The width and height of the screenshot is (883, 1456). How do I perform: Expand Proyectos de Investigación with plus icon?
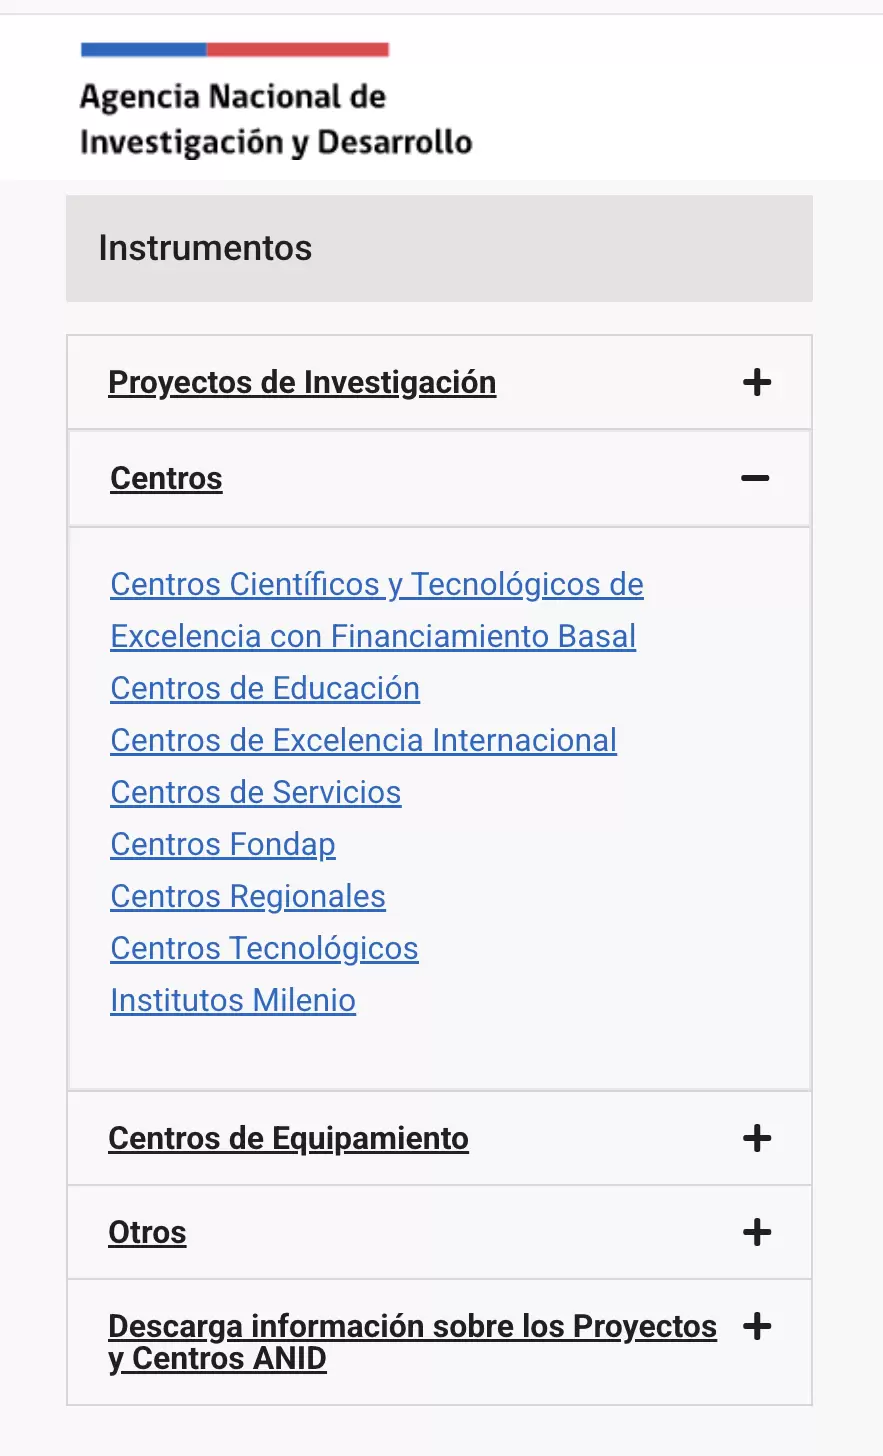point(757,382)
